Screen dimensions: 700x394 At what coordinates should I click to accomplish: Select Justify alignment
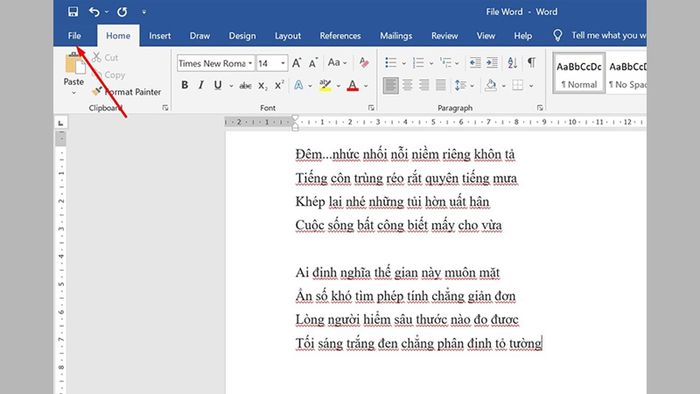tap(441, 85)
